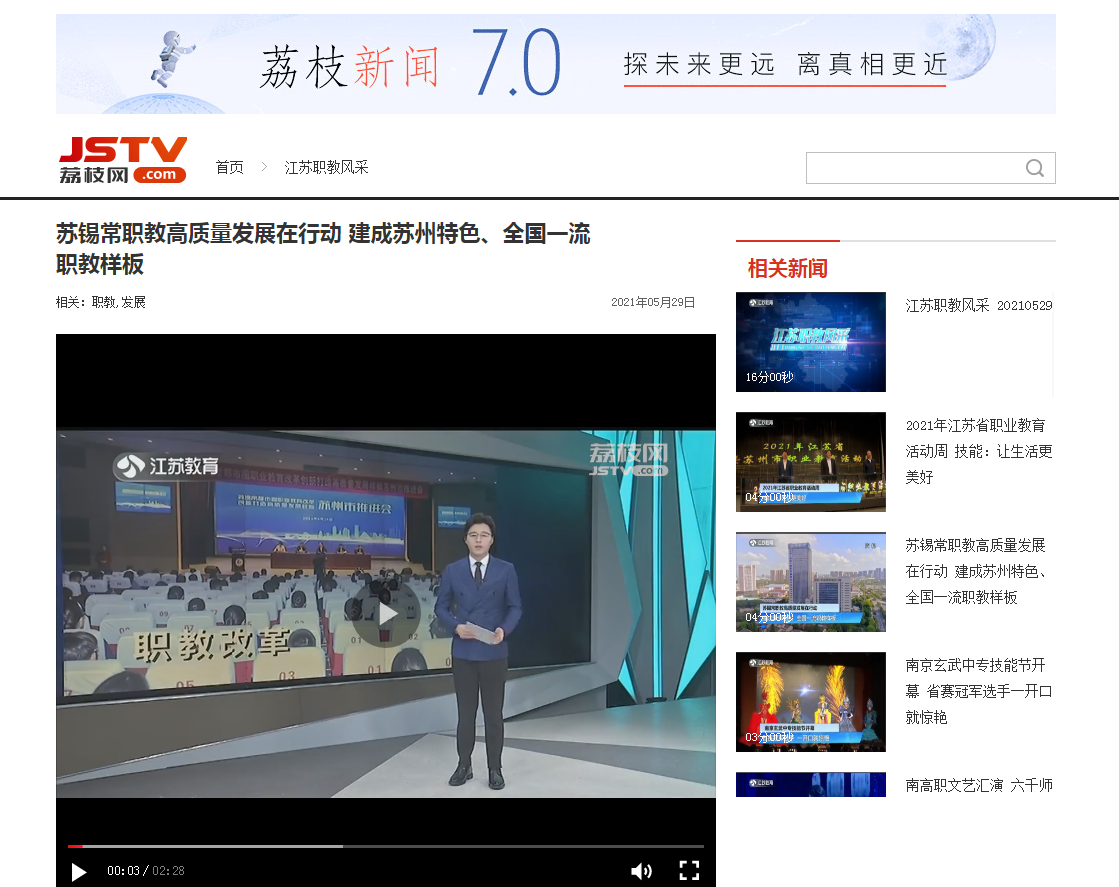Click the 职教 related tag
Viewport: 1119px width, 887px height.
(103, 302)
